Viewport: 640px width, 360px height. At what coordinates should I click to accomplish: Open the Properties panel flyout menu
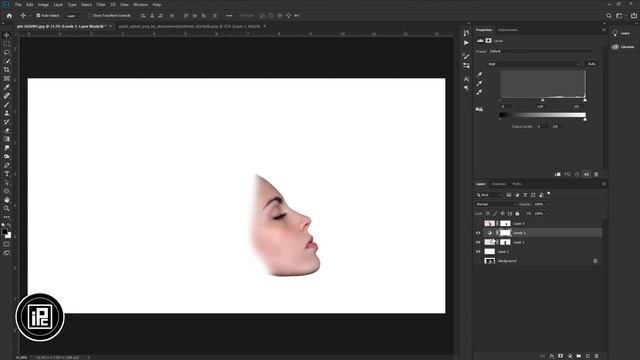click(604, 30)
